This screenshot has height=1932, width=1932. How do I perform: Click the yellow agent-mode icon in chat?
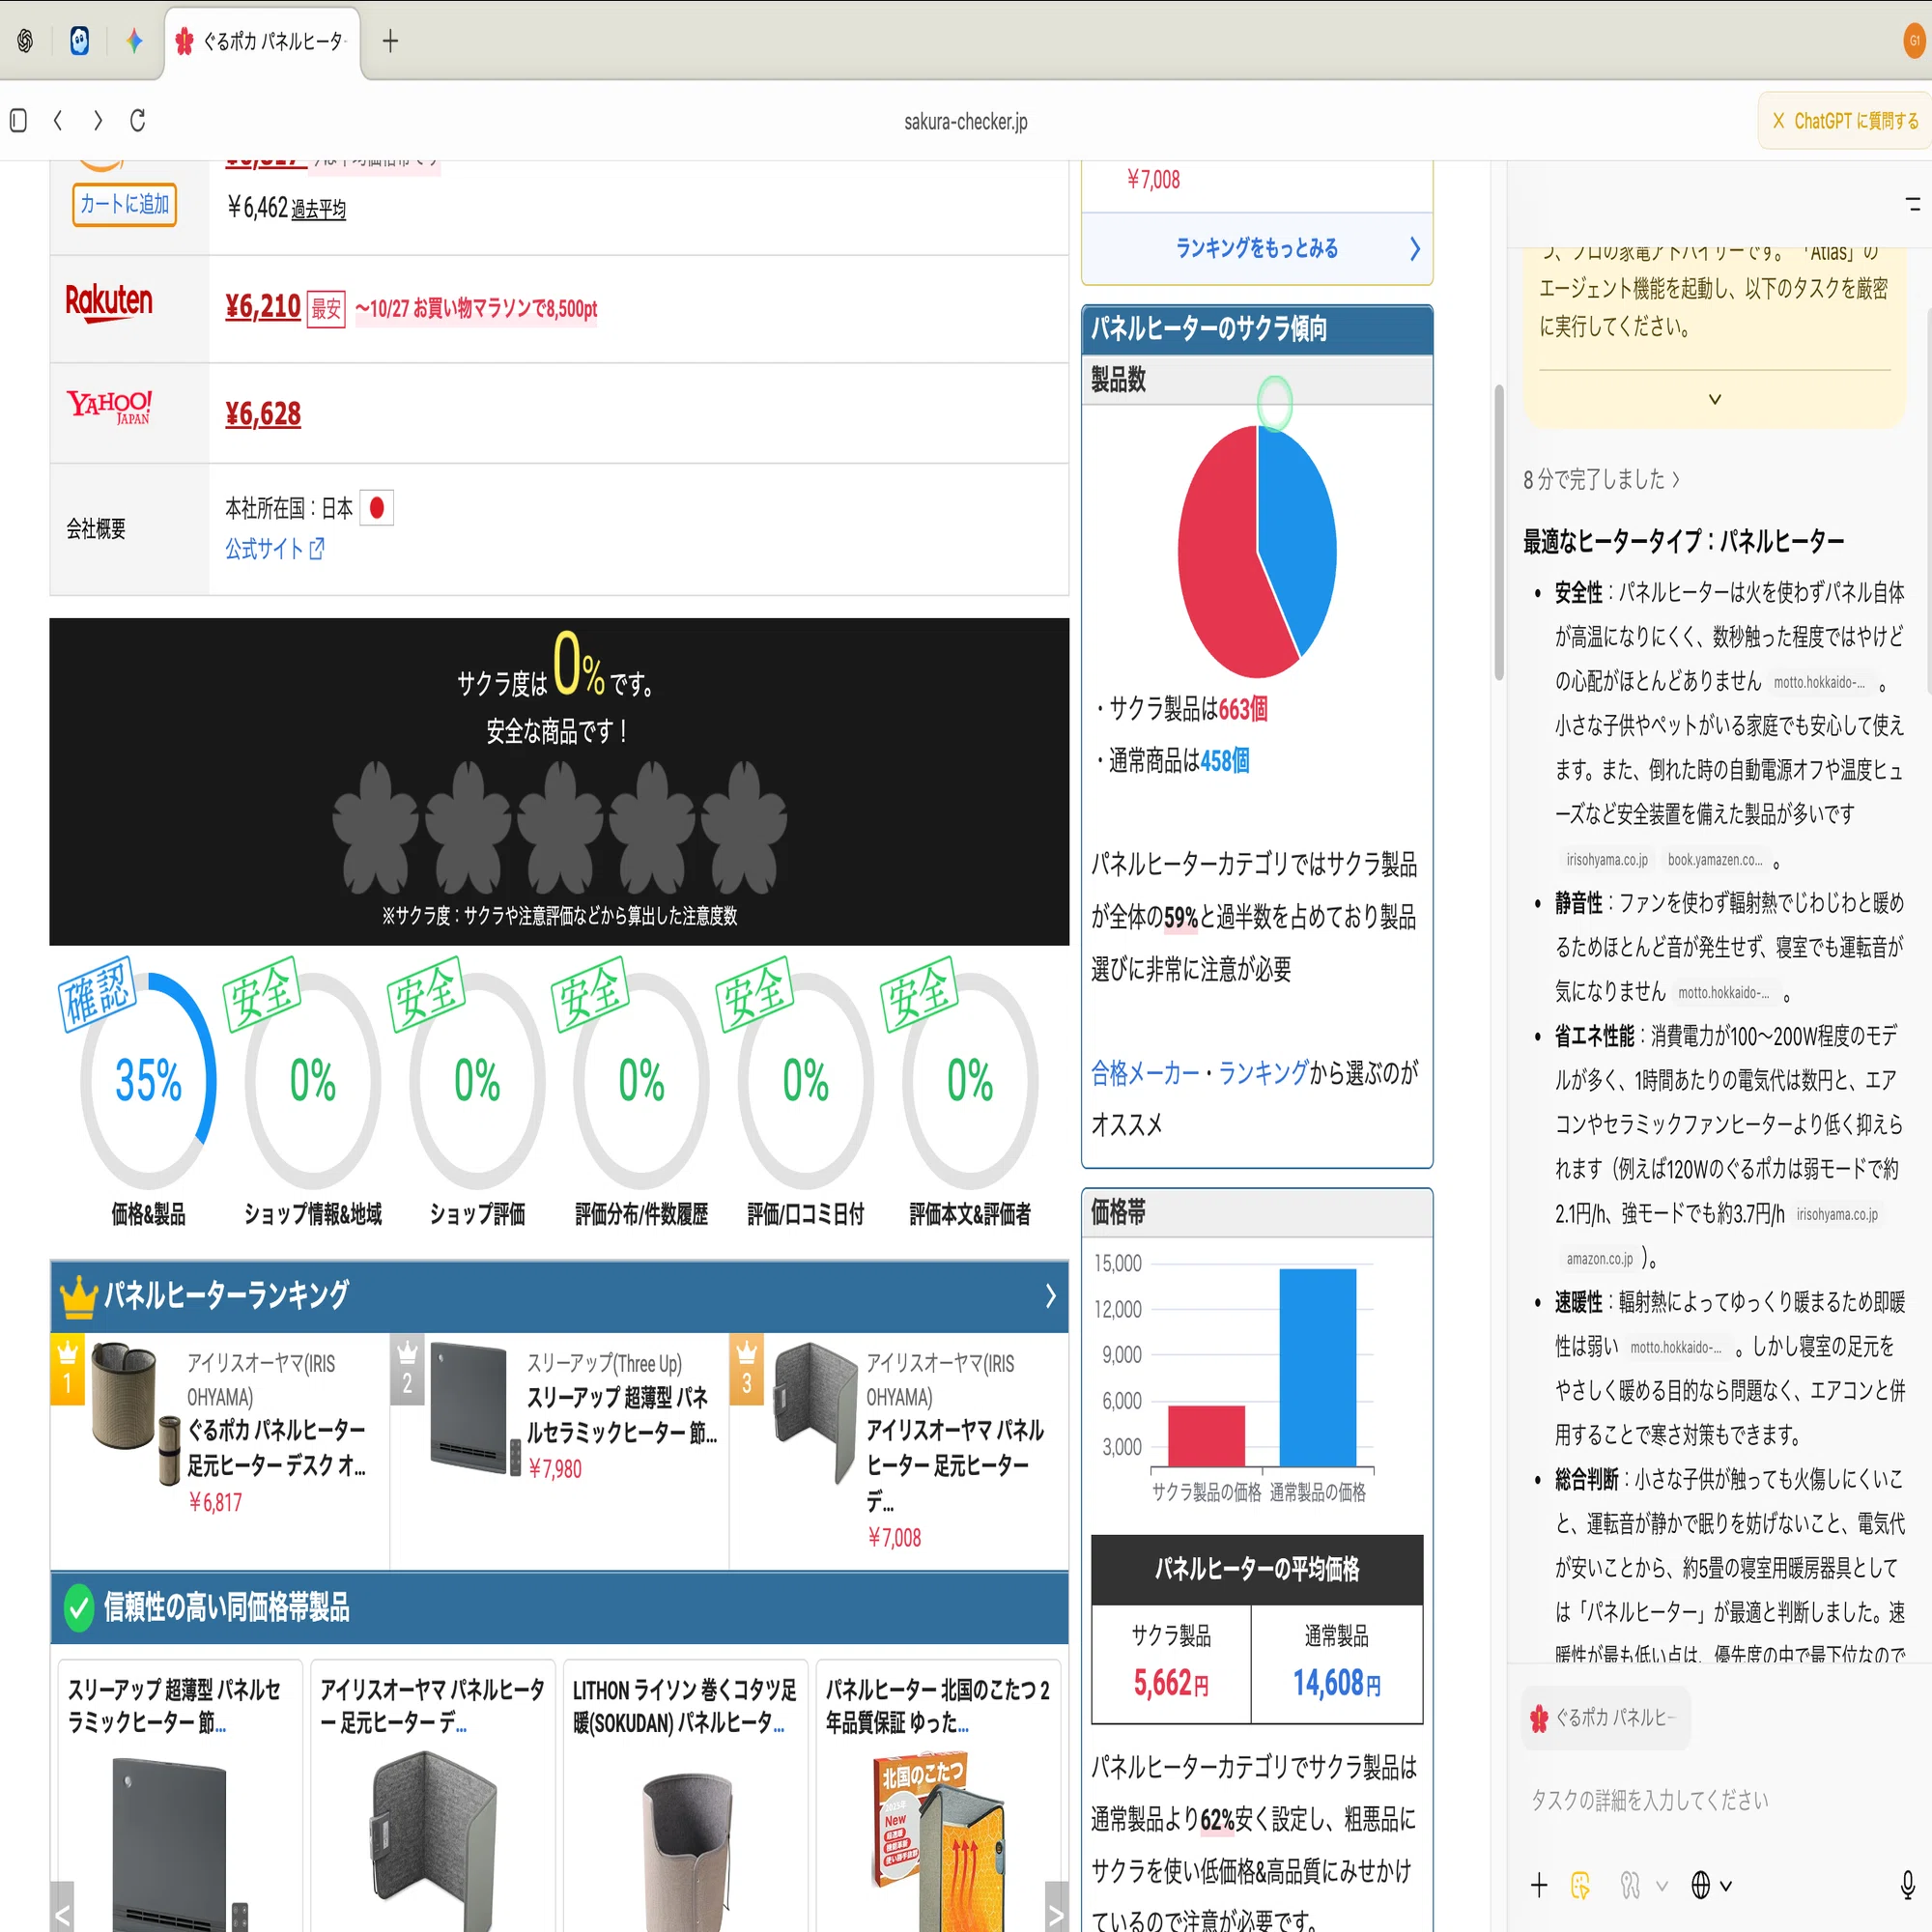(x=1580, y=1886)
